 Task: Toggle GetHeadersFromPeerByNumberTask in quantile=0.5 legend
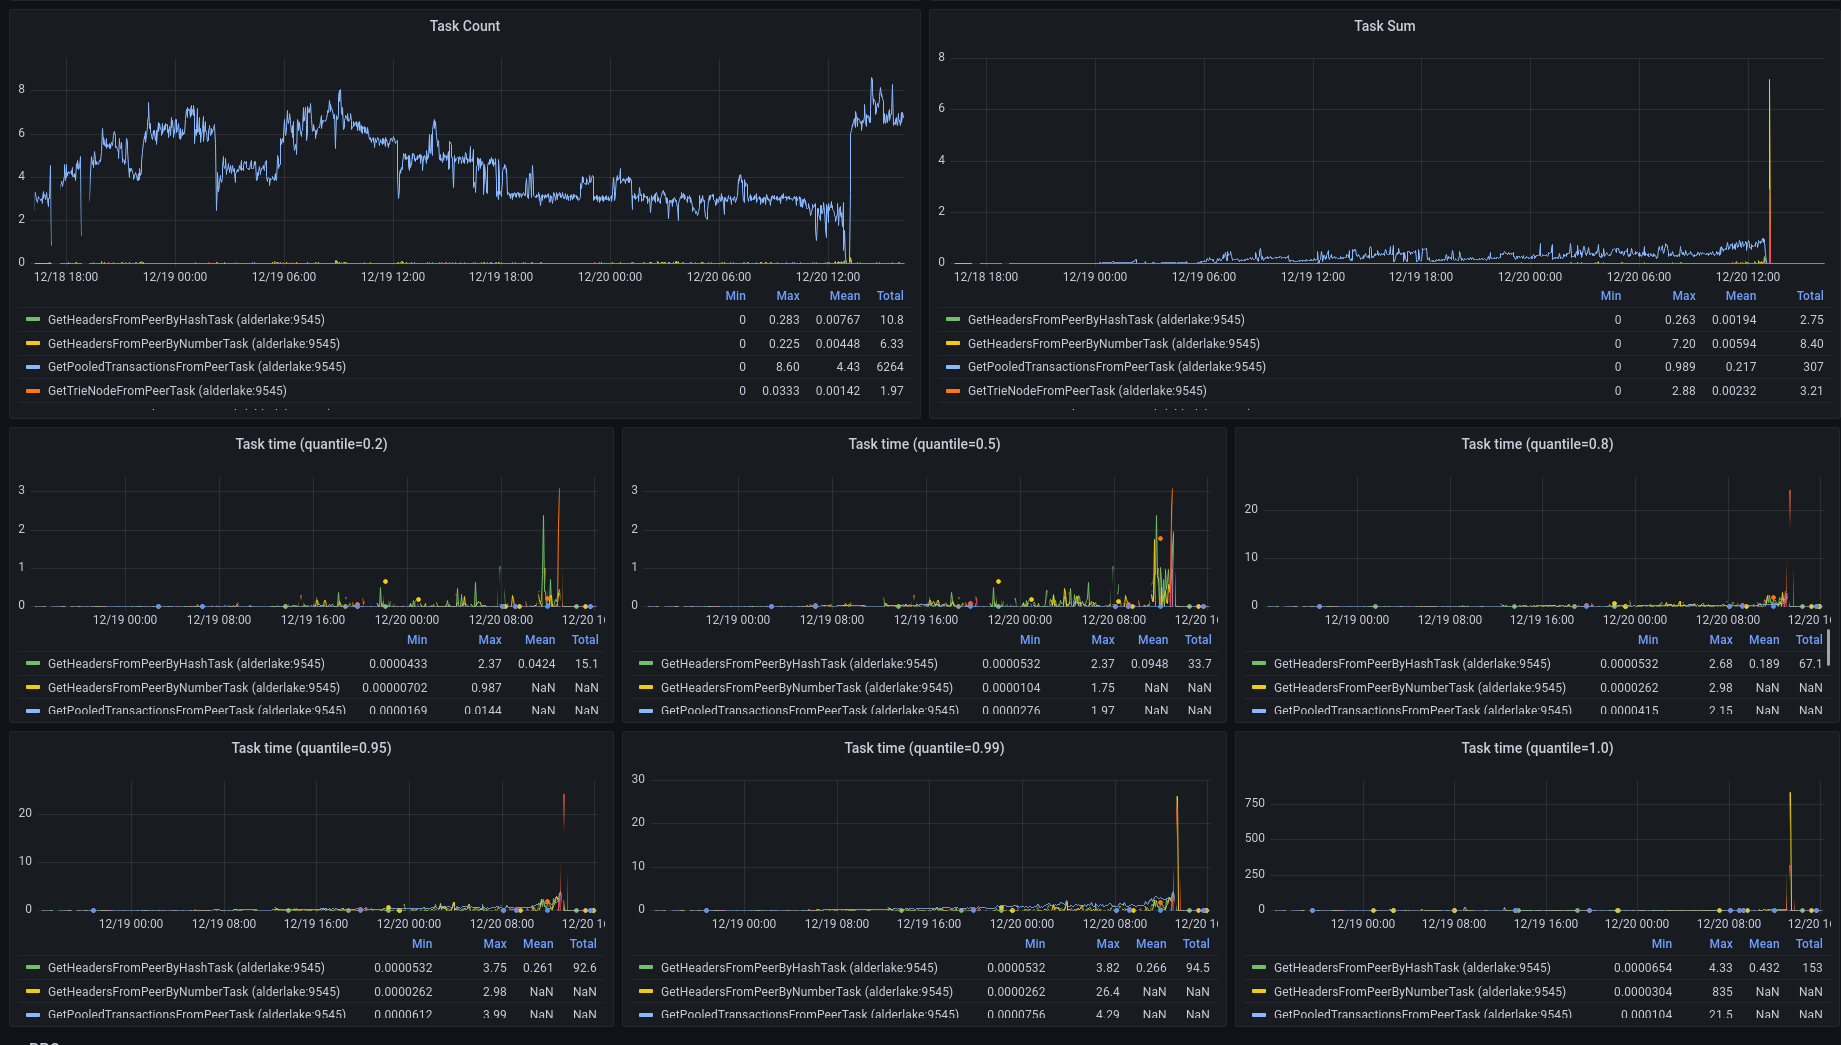point(807,688)
